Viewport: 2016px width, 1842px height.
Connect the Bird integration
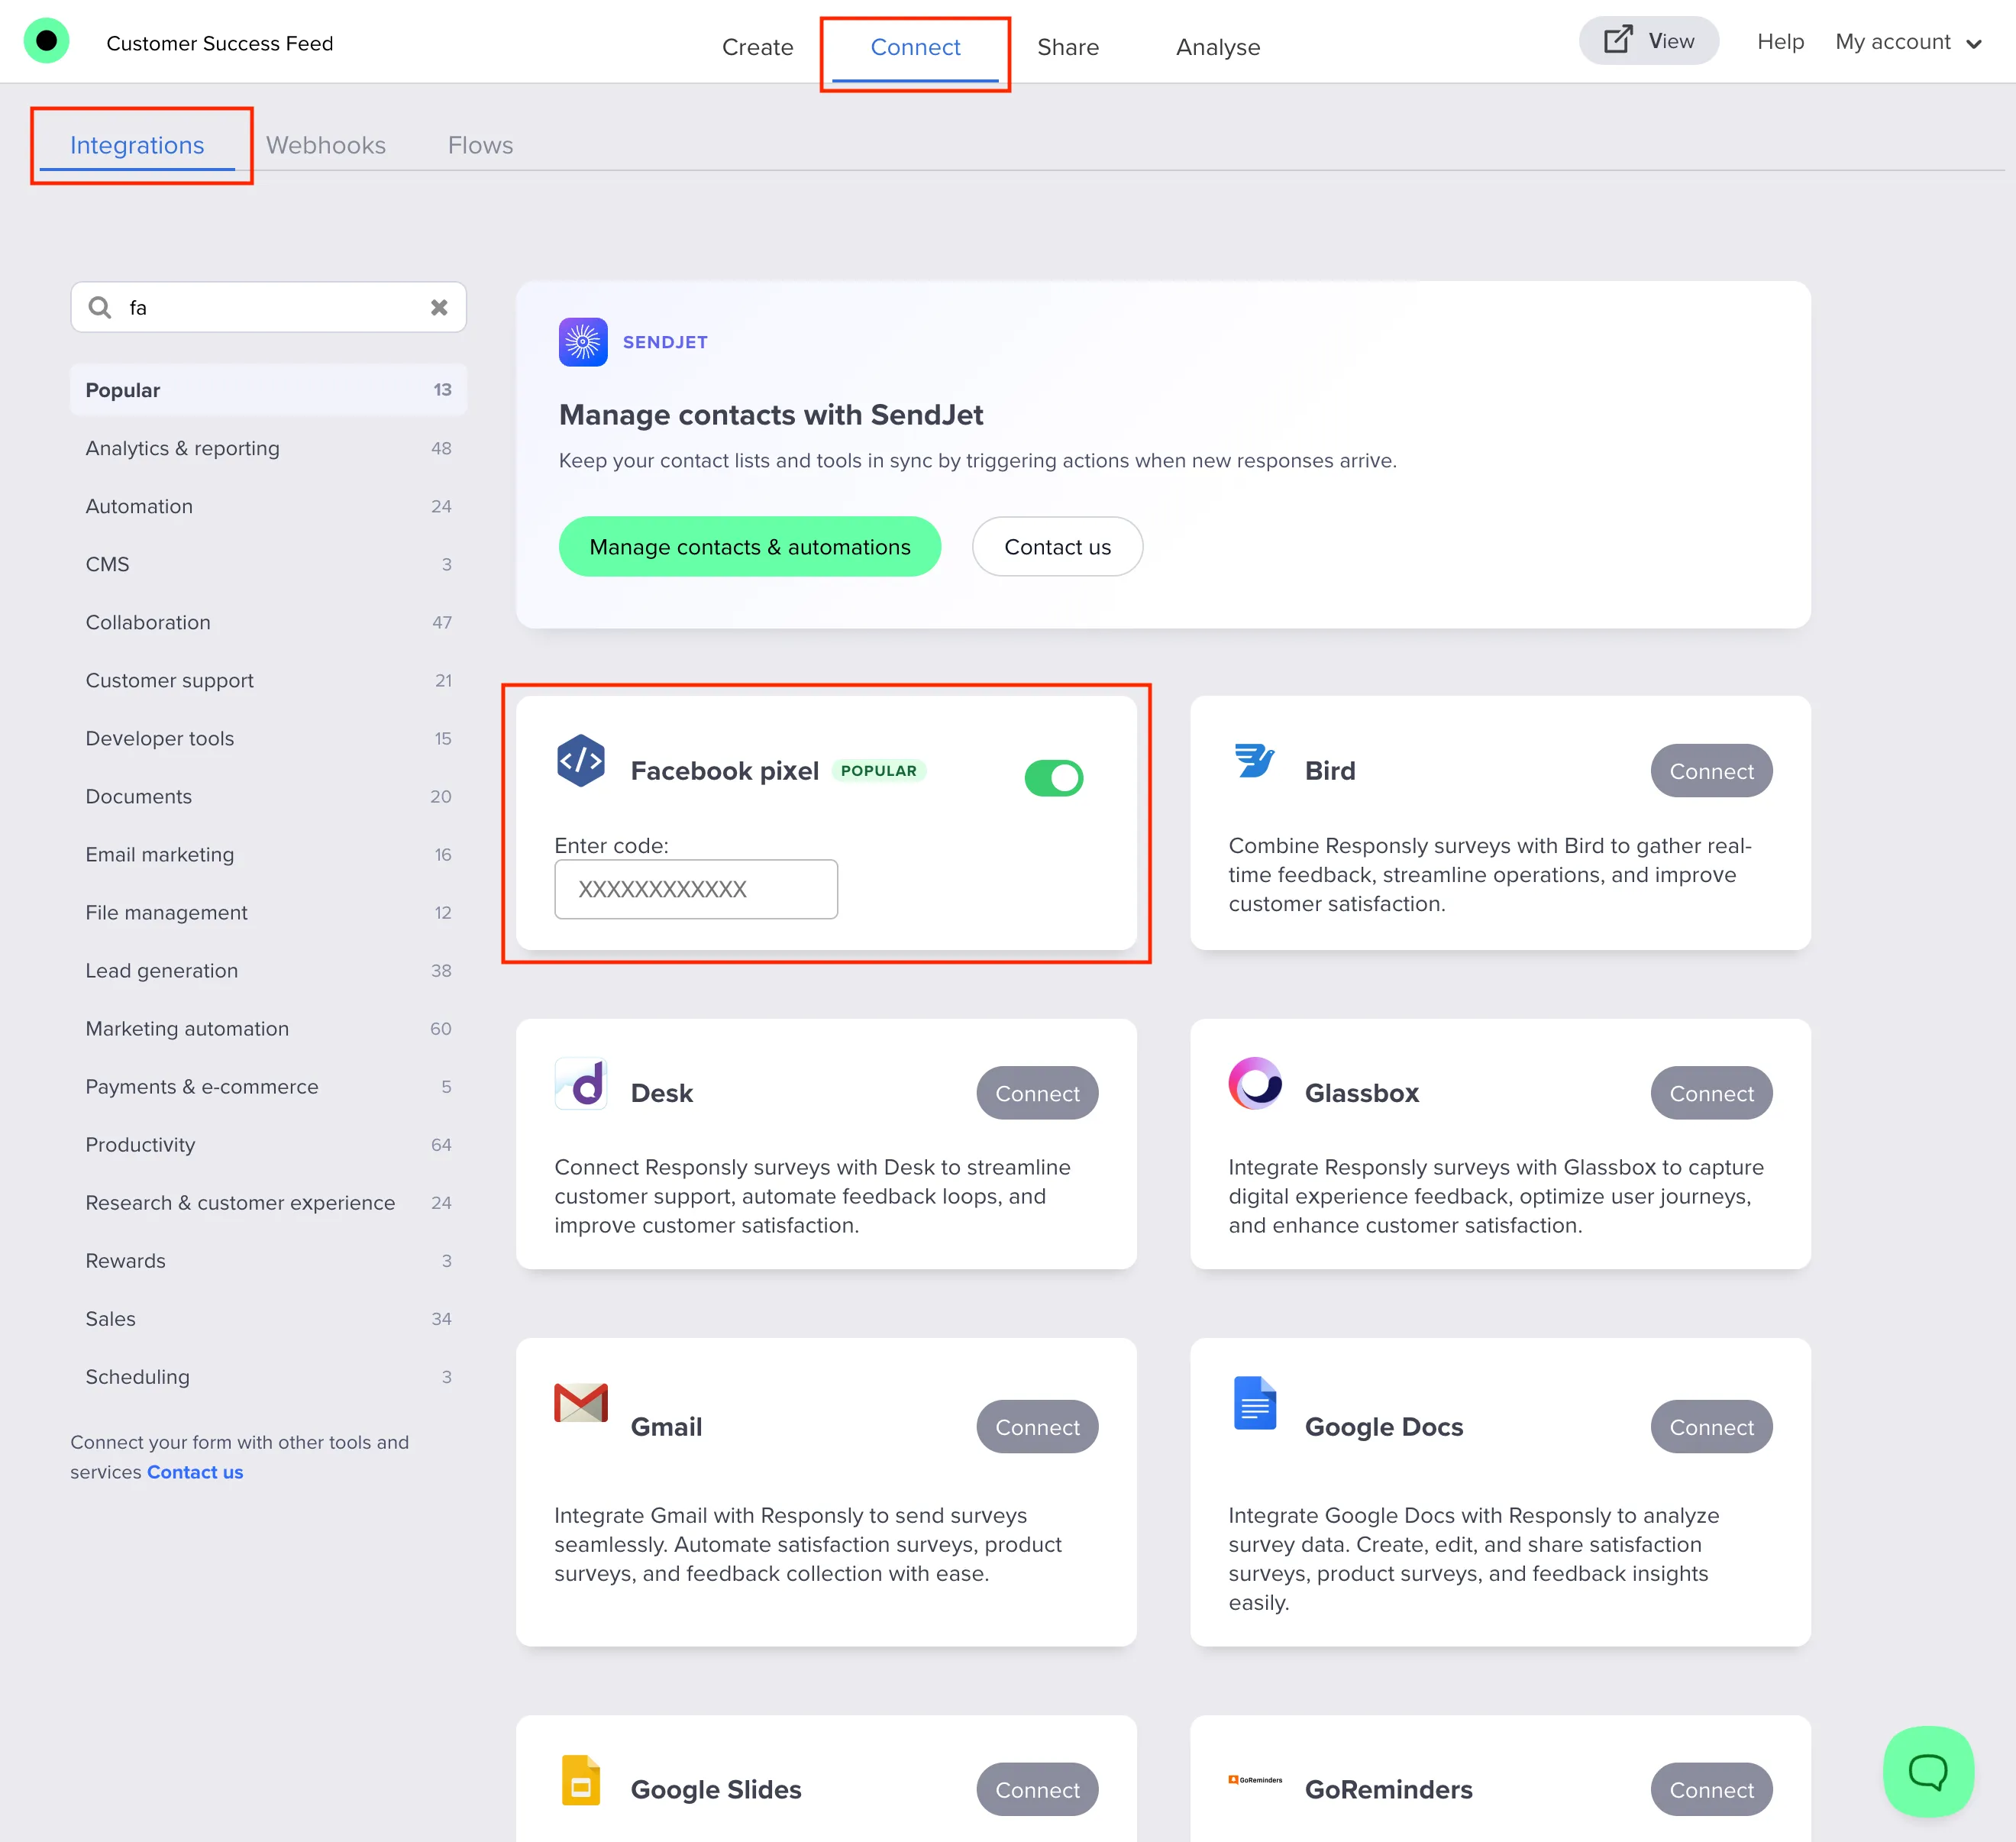tap(1711, 771)
